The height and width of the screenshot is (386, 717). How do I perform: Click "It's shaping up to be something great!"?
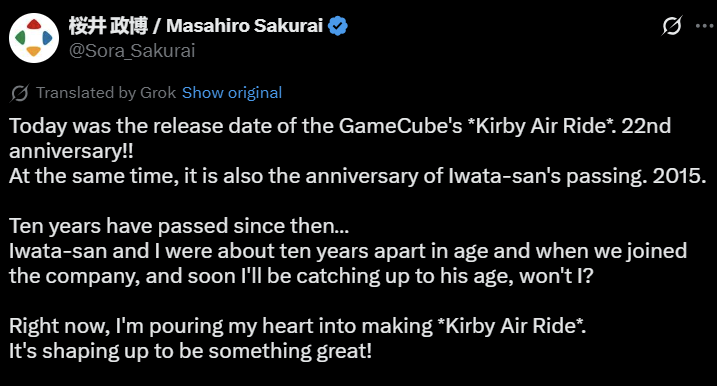point(191,351)
